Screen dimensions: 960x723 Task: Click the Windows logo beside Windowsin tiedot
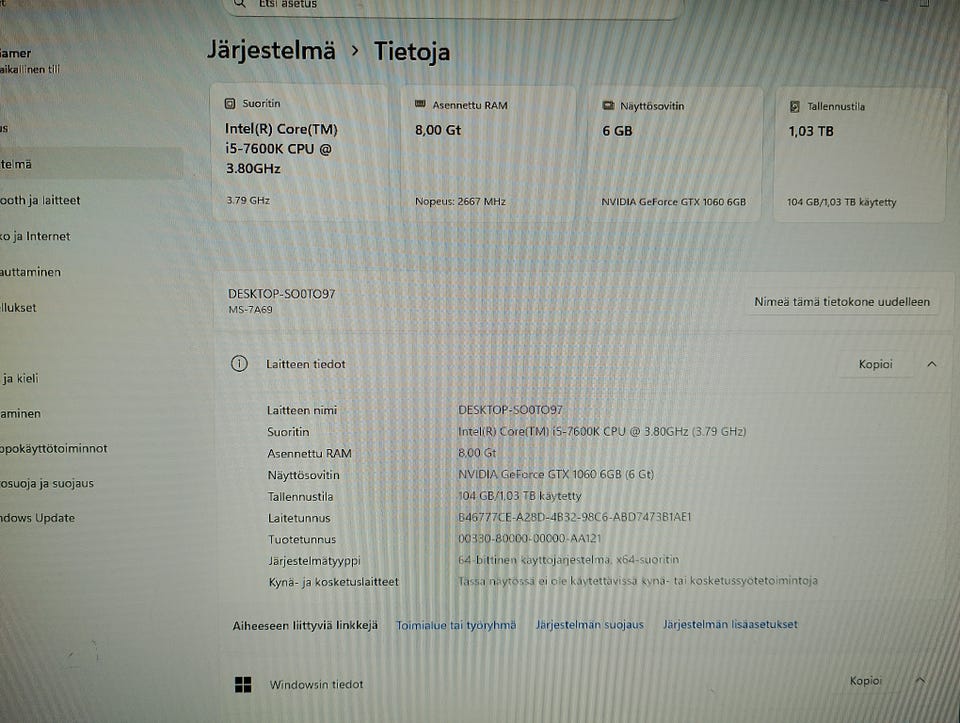(243, 684)
